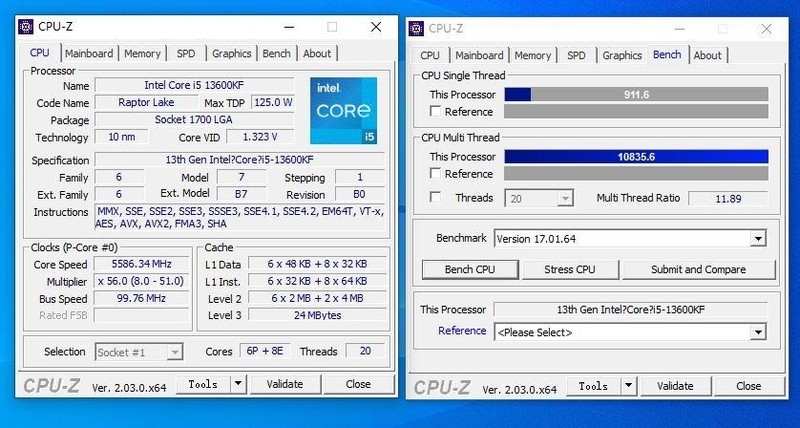Switch to Mainboard tab in left window

pos(89,54)
